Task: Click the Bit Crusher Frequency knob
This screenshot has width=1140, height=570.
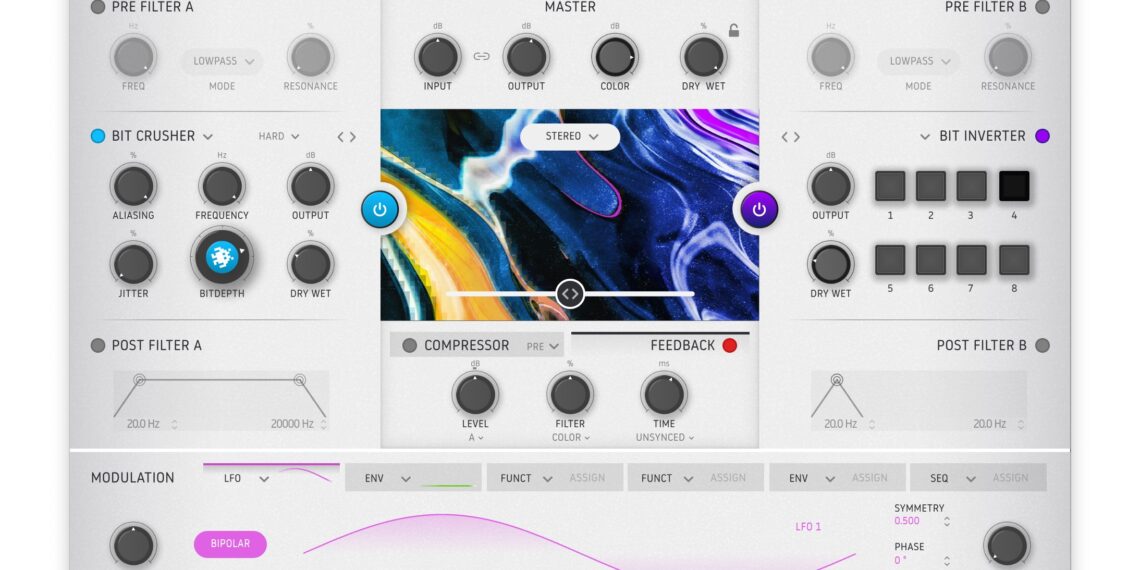Action: click(222, 185)
